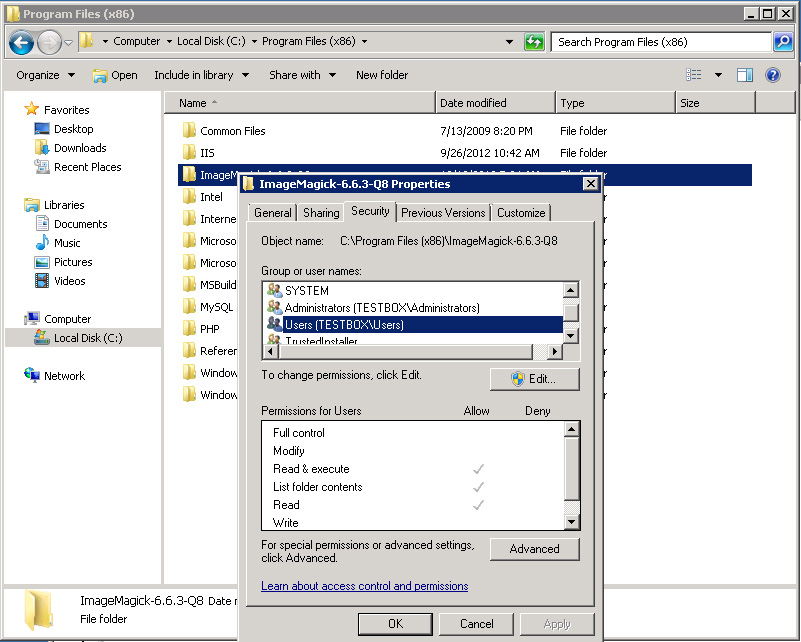Open the address bar history dropdown
This screenshot has height=642, width=801.
click(x=509, y=42)
